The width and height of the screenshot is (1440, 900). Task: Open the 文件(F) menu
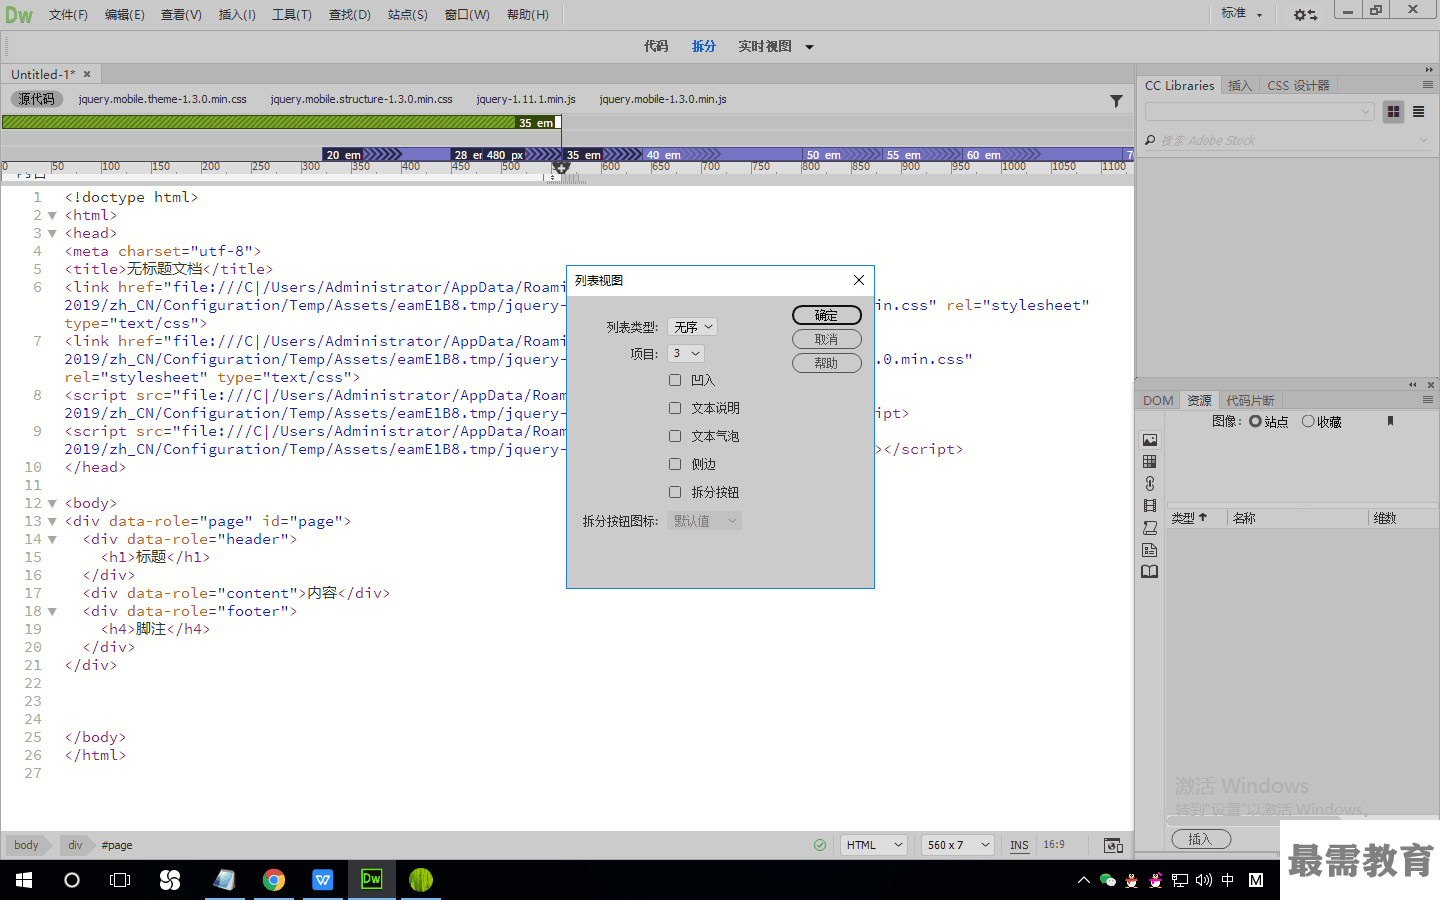[68, 15]
